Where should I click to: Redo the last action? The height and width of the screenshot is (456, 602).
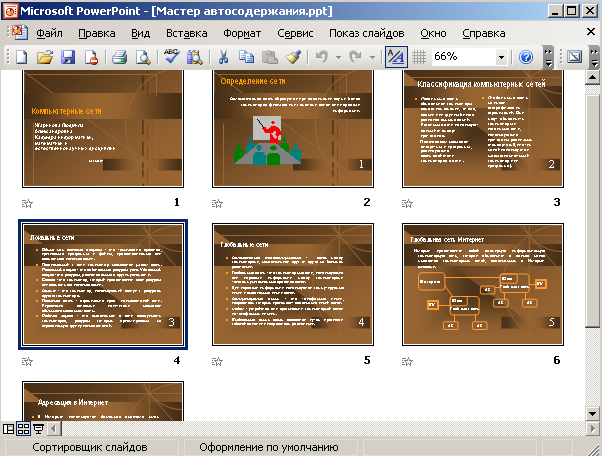pos(355,57)
